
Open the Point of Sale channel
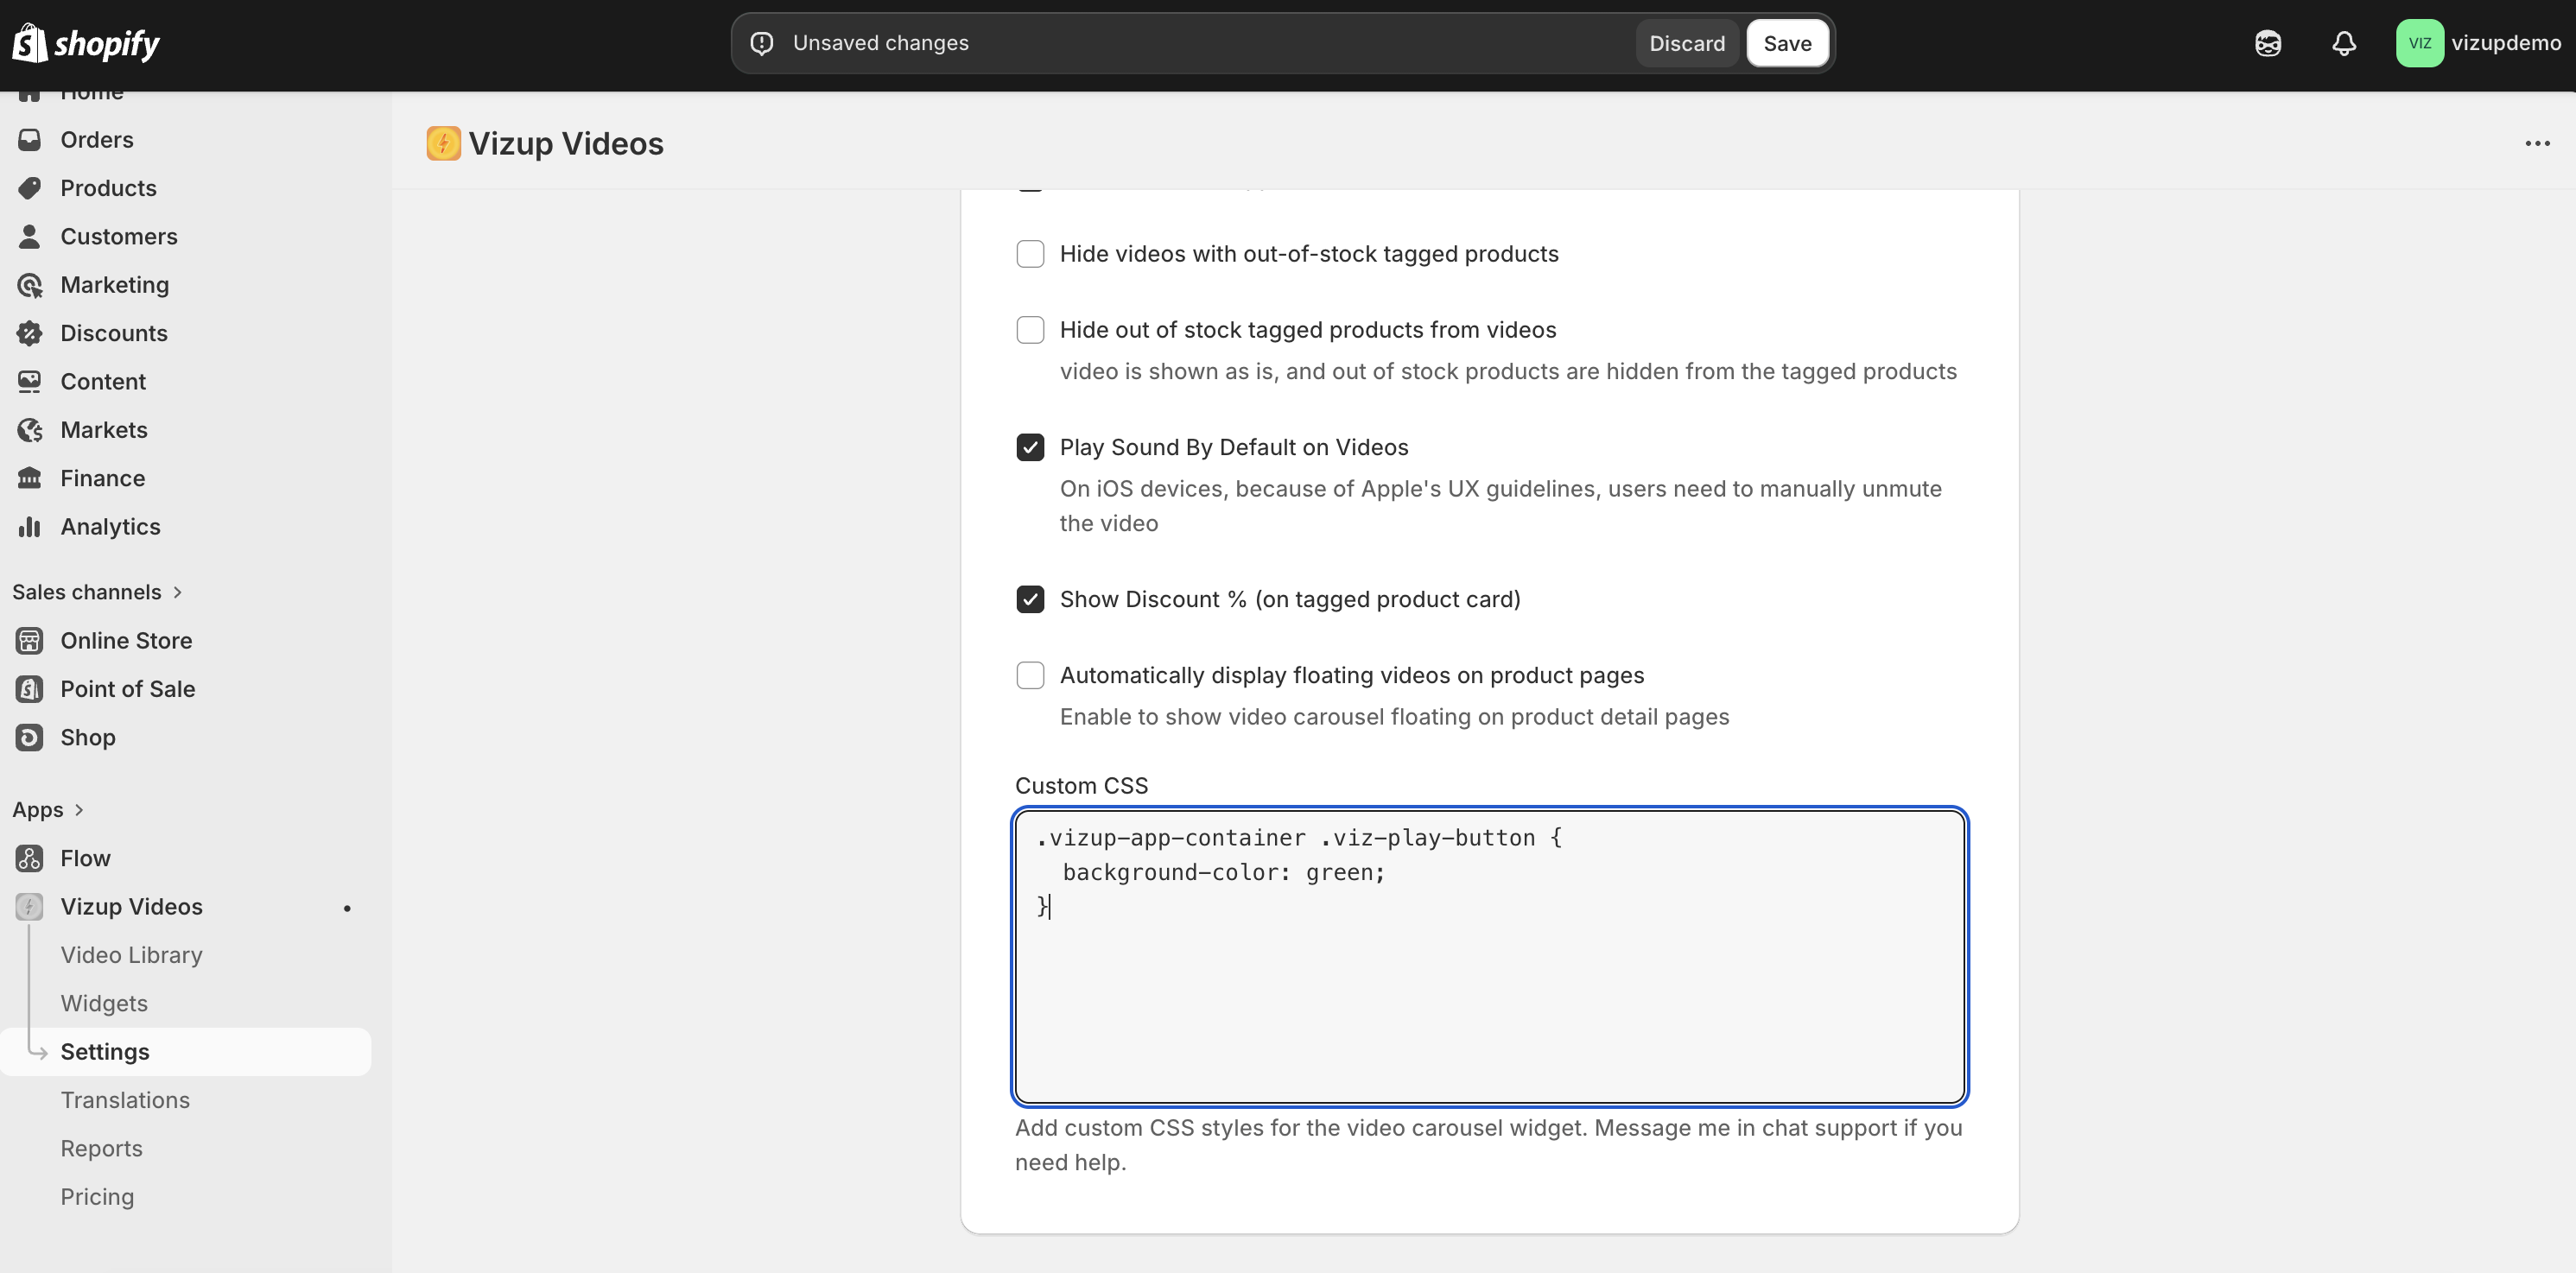click(x=127, y=688)
